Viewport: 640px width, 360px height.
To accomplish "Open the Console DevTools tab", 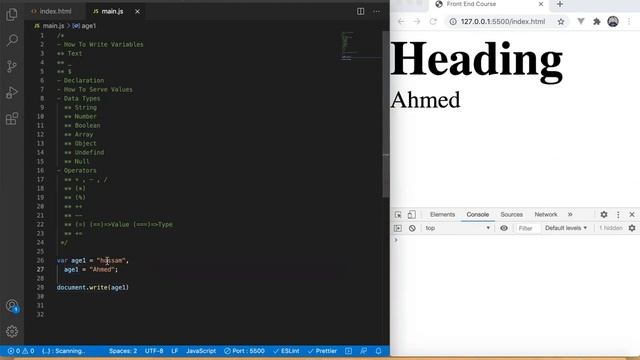I will pyautogui.click(x=478, y=214).
